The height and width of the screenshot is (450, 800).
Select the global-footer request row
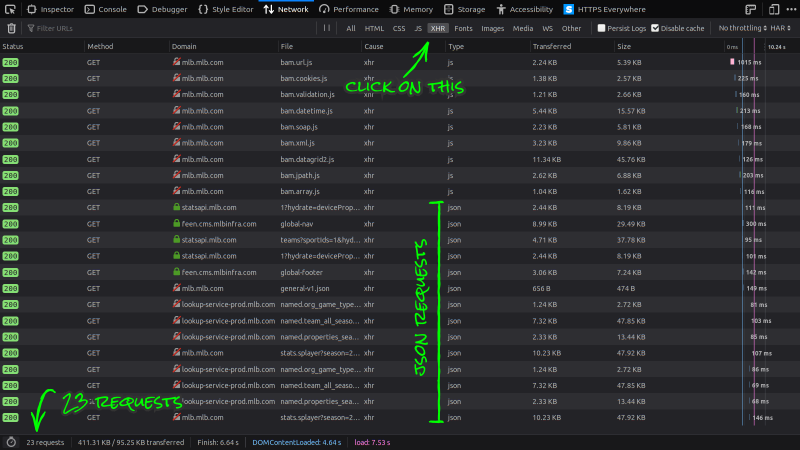400,272
